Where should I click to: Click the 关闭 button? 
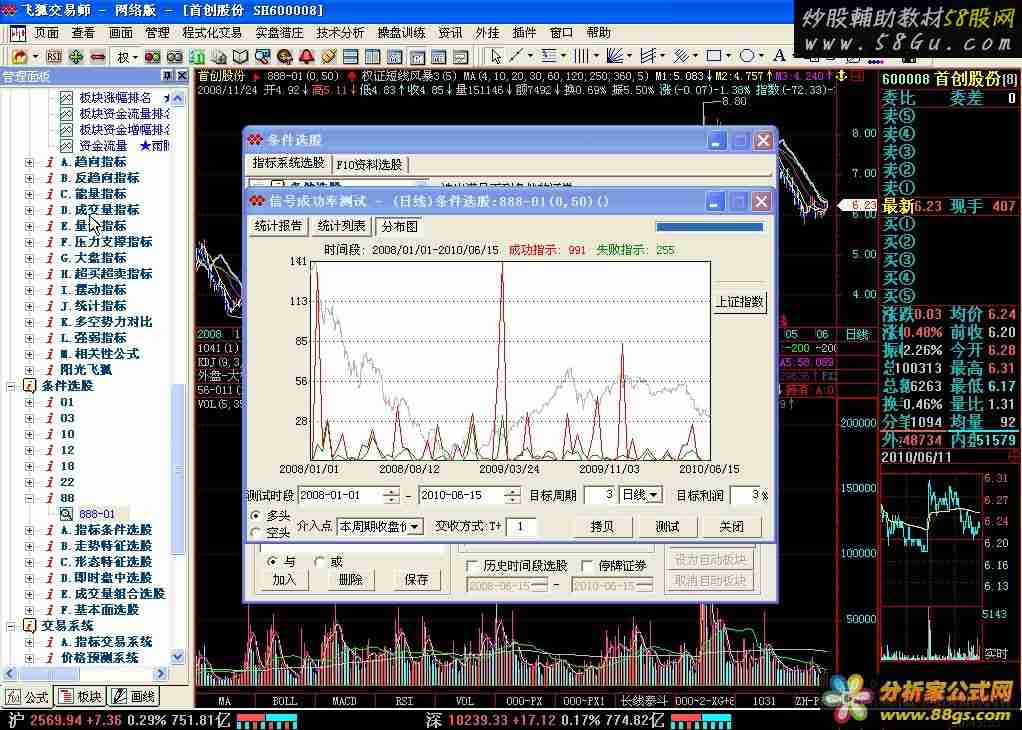click(x=731, y=526)
